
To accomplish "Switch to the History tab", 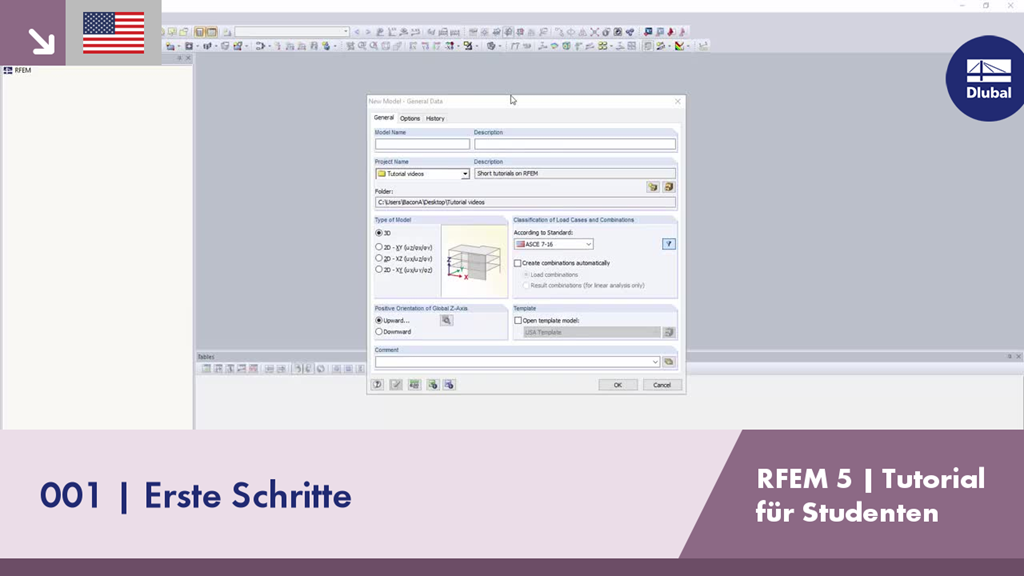I will [435, 118].
